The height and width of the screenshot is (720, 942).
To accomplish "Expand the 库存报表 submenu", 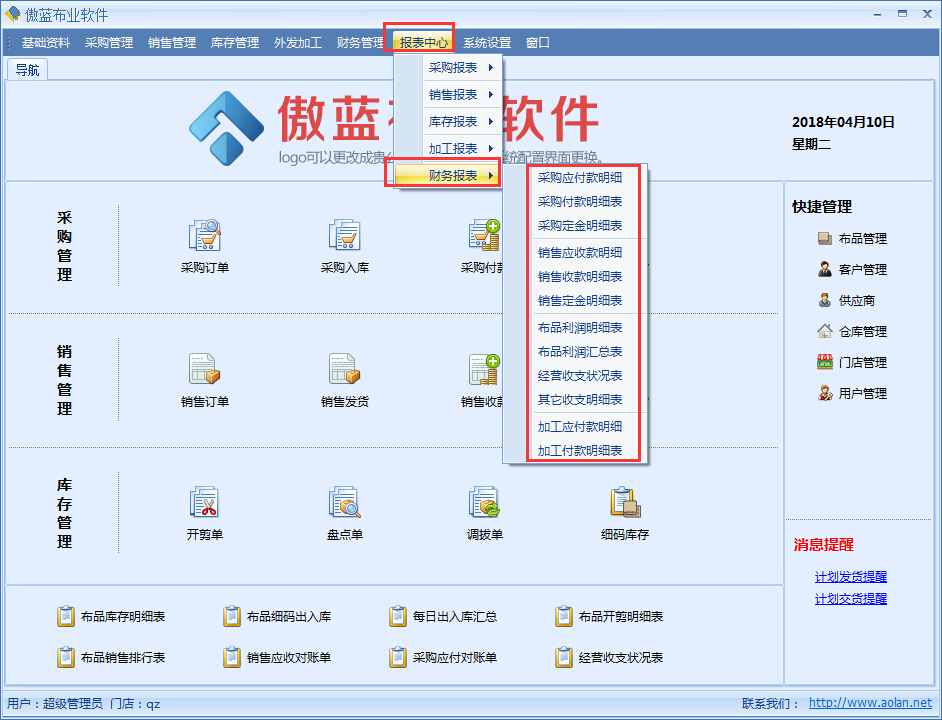I will click(x=453, y=122).
